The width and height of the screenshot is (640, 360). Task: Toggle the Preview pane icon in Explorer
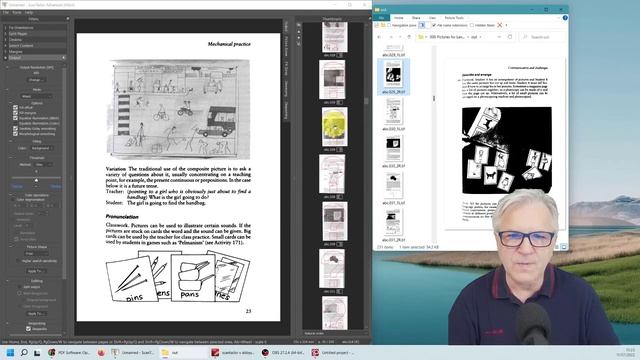click(422, 25)
